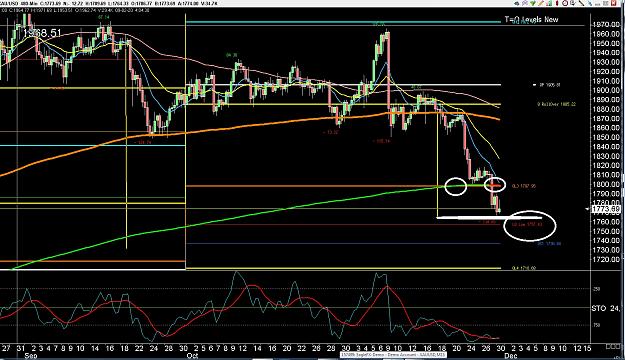Click the 750 label on the stochastic scale

point(597,325)
